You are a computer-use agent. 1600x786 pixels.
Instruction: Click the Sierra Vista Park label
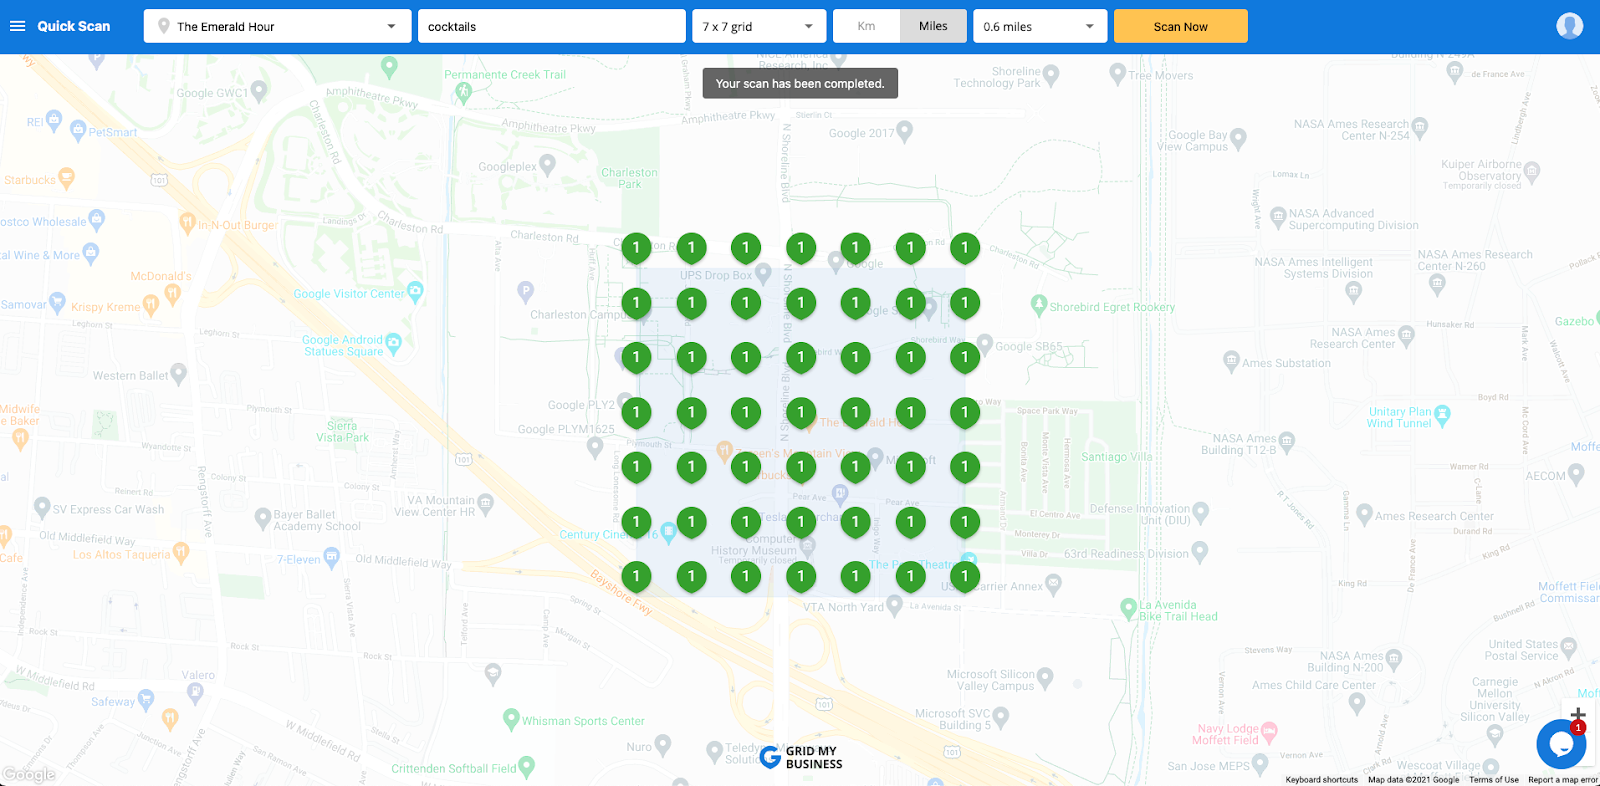coord(342,431)
